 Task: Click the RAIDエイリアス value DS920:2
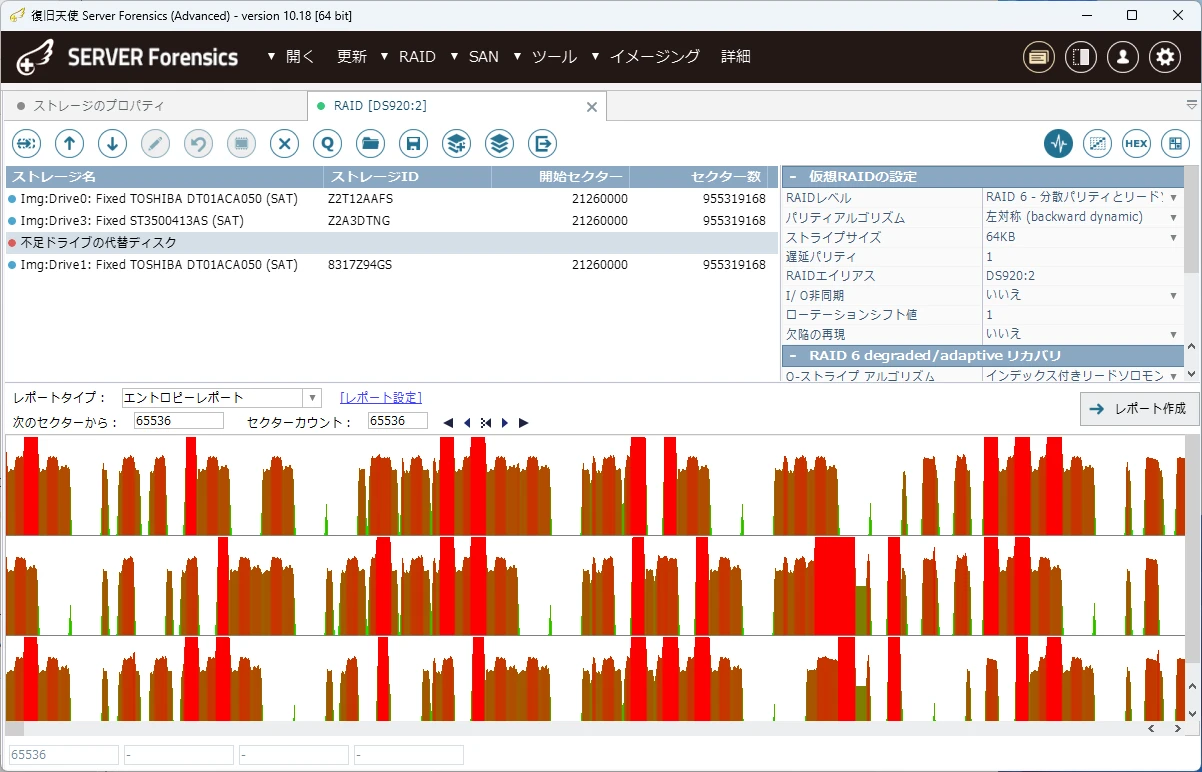pos(1082,276)
